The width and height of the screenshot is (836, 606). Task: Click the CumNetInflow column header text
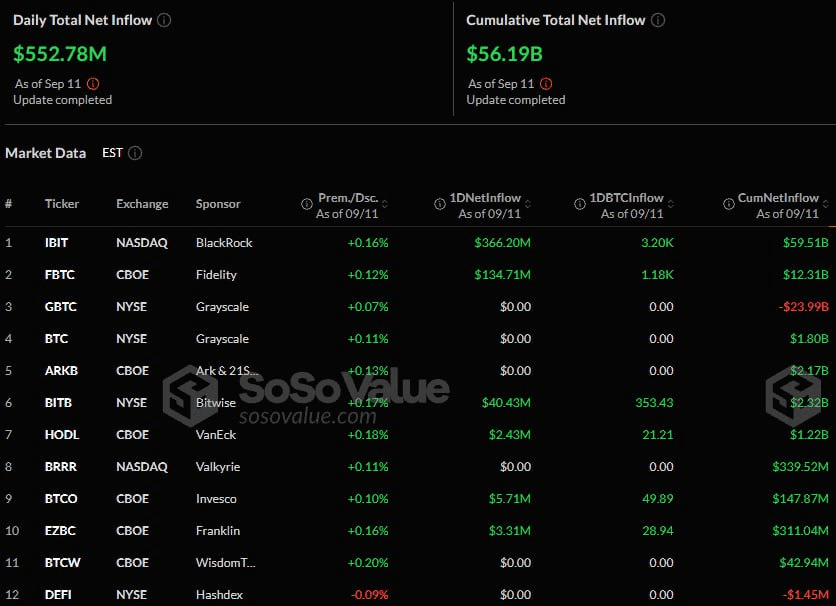click(x=778, y=198)
